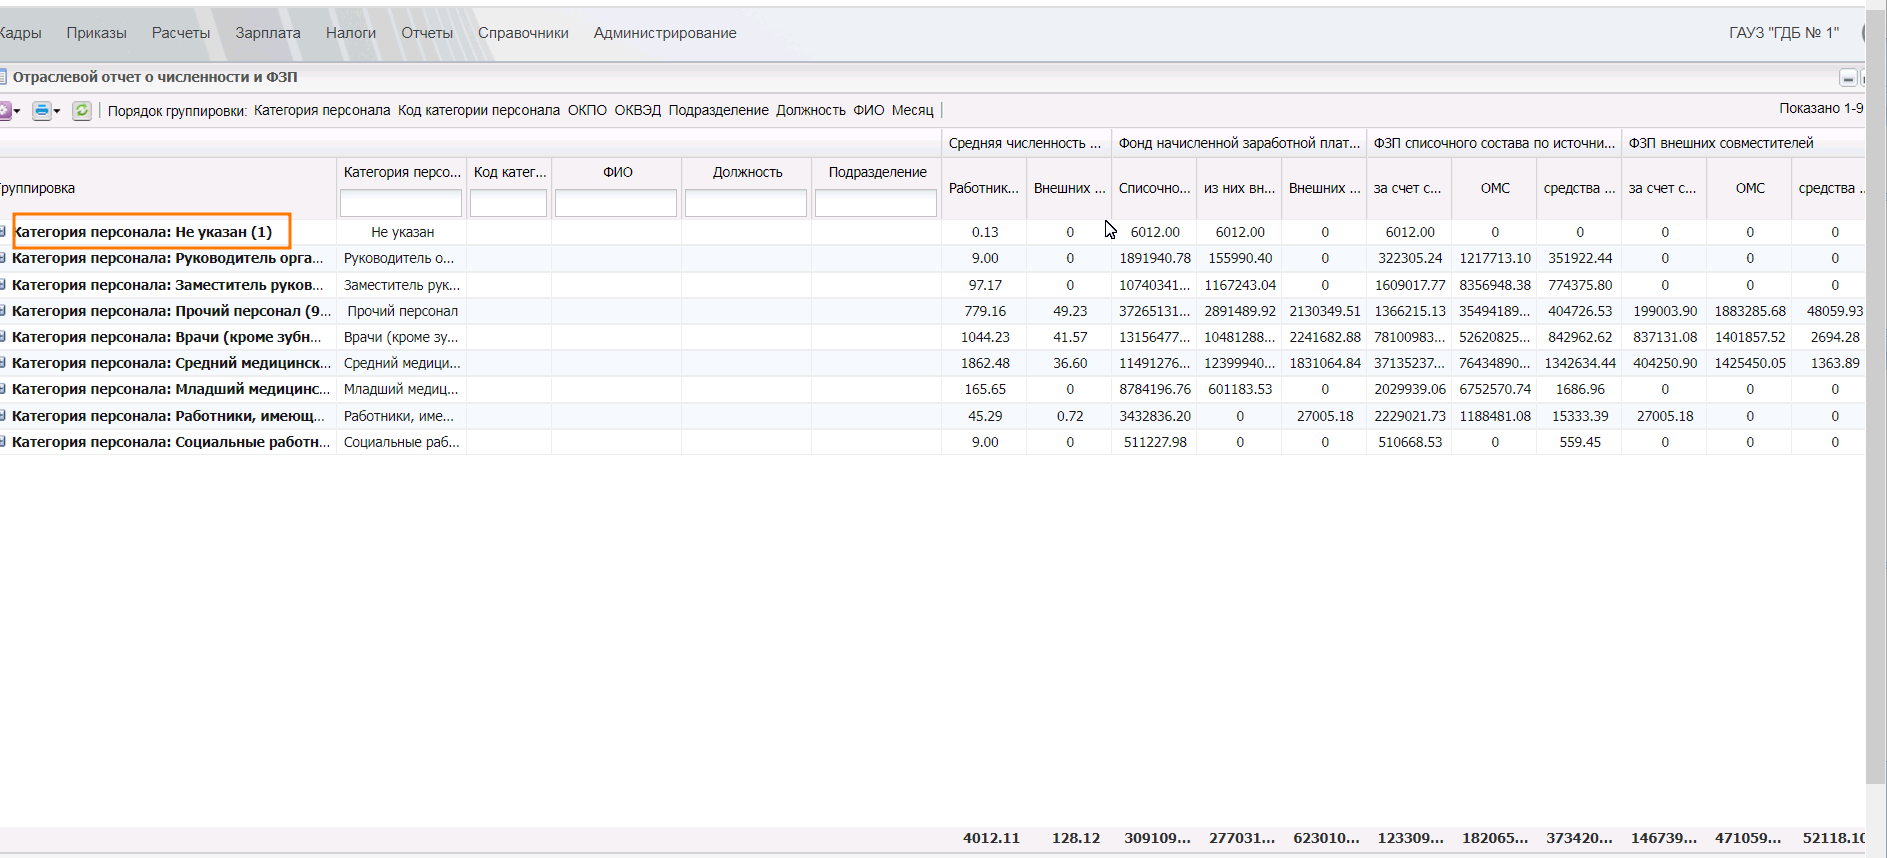The image size is (1887, 858).
Task: Click Месяц in the grouping order
Action: tap(913, 110)
